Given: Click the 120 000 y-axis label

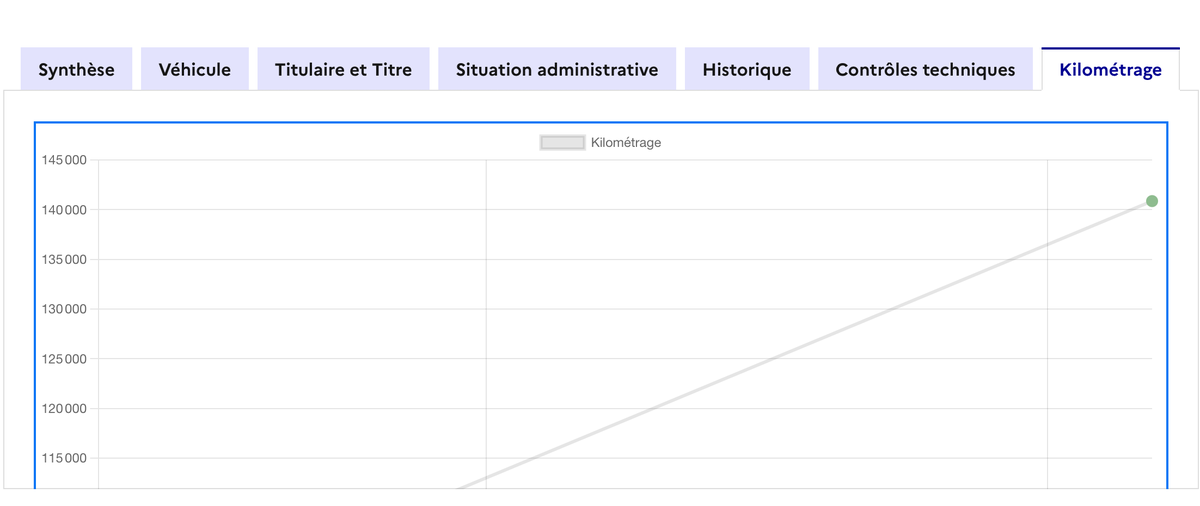Looking at the screenshot, I should 64,408.
